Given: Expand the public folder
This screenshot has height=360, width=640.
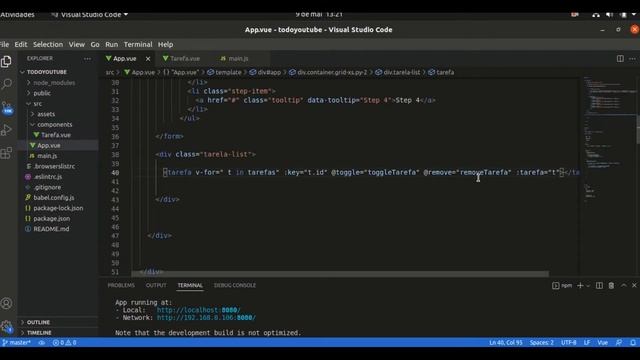Looking at the screenshot, I should pyautogui.click(x=42, y=93).
